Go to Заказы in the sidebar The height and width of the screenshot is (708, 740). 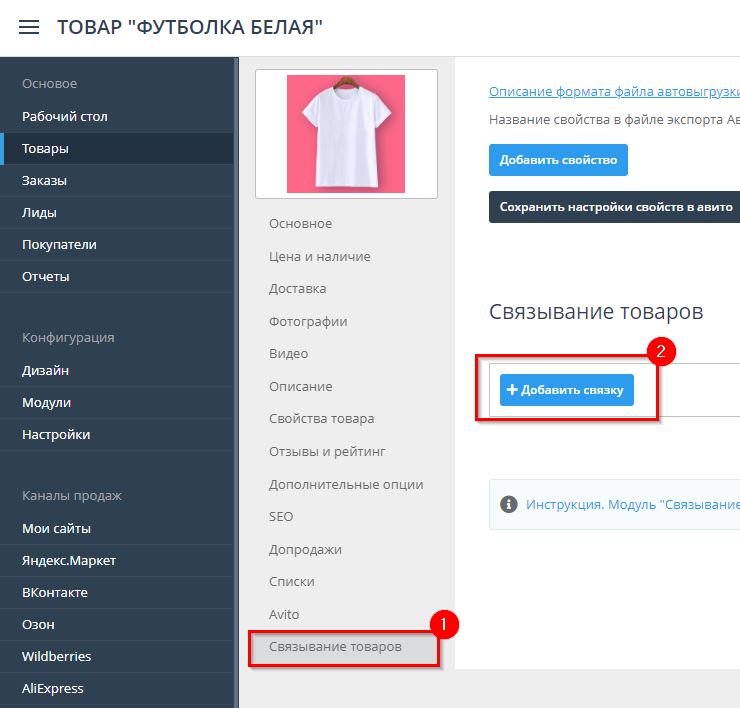pyautogui.click(x=44, y=180)
